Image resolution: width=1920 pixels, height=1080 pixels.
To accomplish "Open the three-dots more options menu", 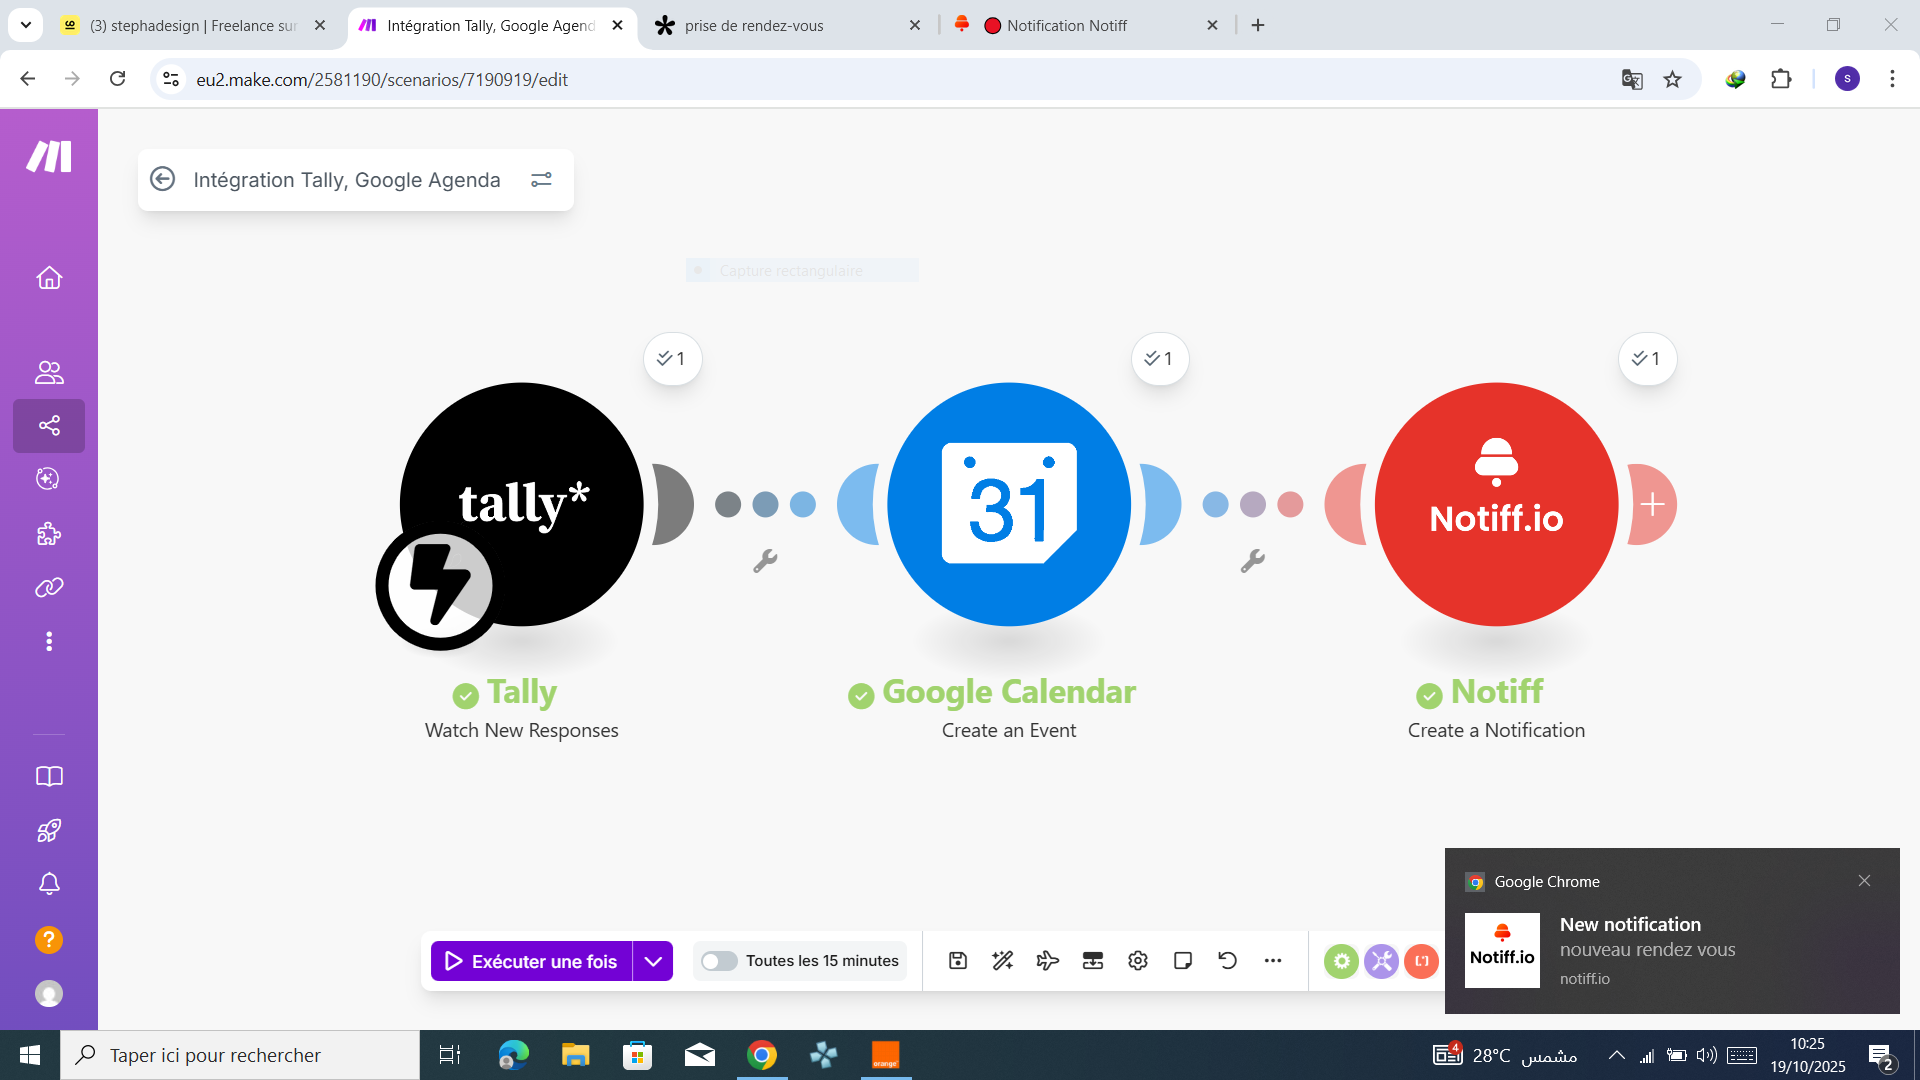I will coord(1272,961).
